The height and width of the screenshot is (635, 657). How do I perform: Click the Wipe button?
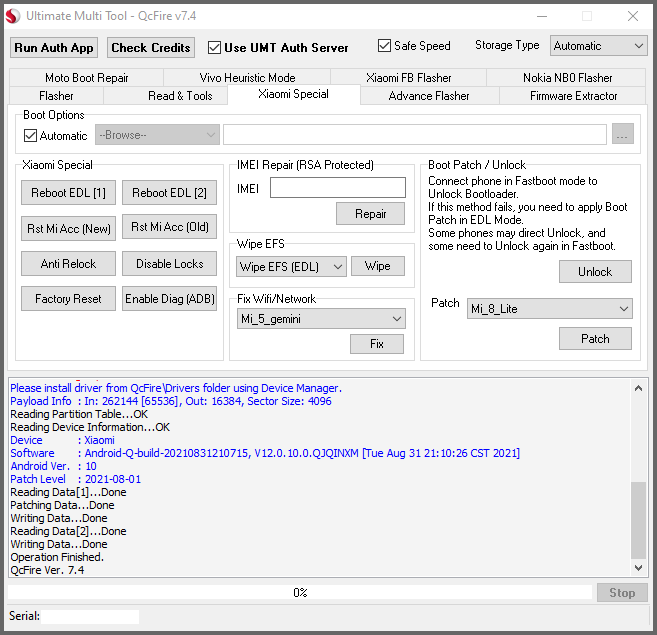point(378,266)
